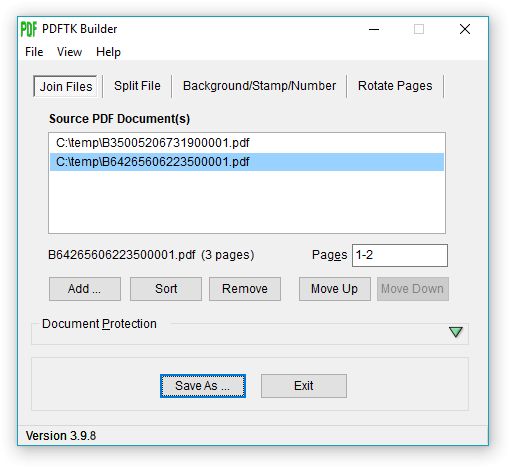Select B64265606223500001.pdf list entry
The width and height of the screenshot is (510, 468).
pos(247,162)
